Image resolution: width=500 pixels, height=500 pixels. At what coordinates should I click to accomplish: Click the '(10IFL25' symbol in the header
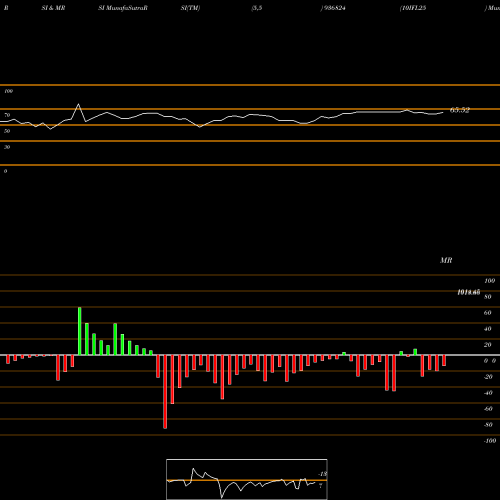point(413,8)
